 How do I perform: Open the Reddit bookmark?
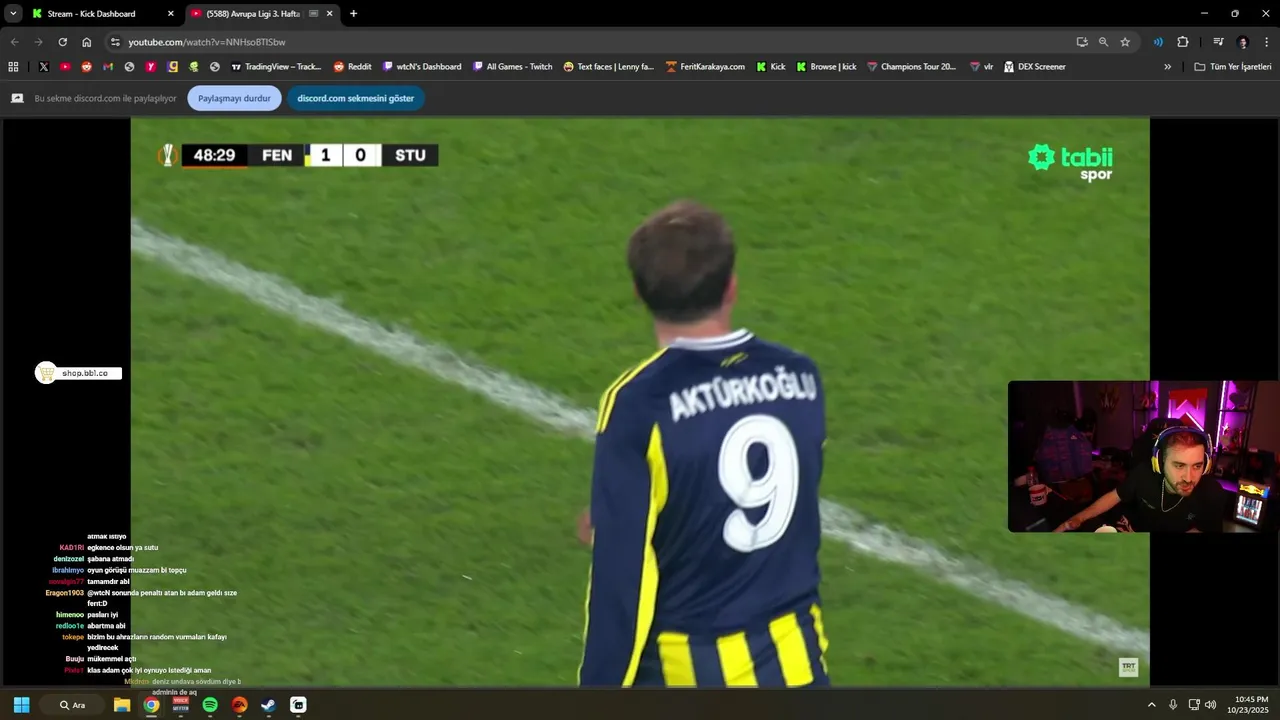[x=352, y=67]
